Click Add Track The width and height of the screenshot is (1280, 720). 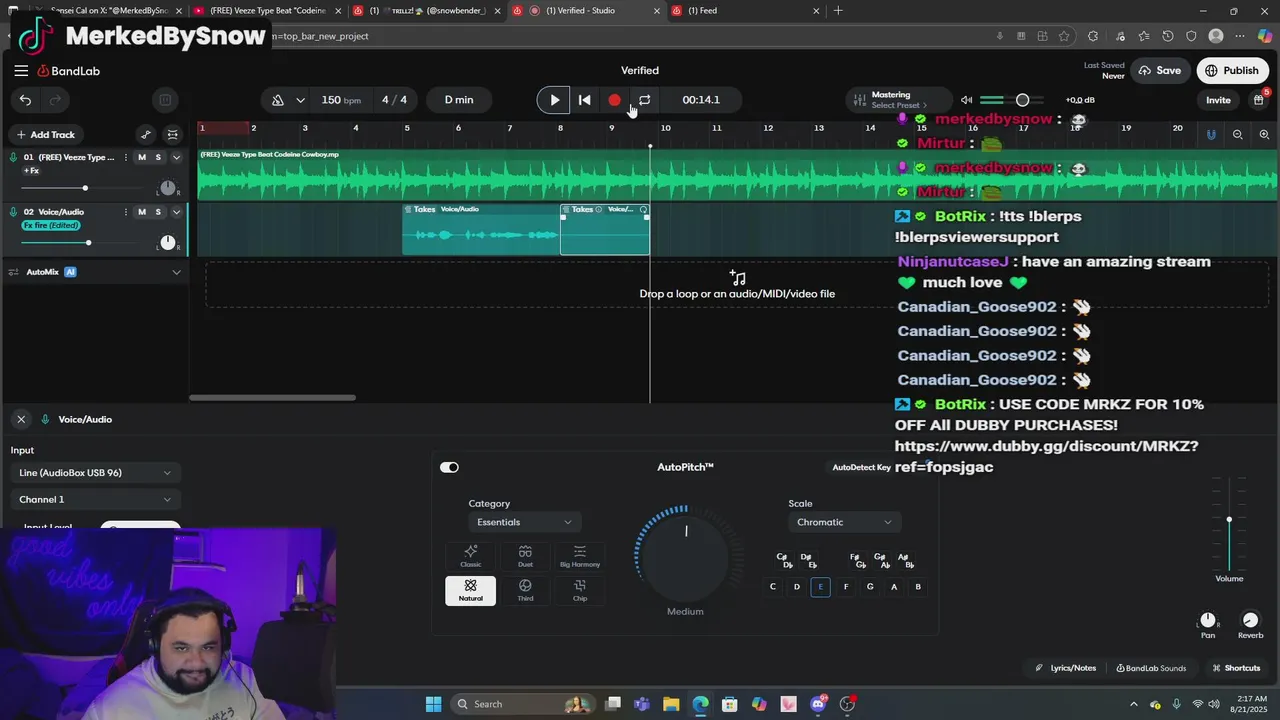45,135
